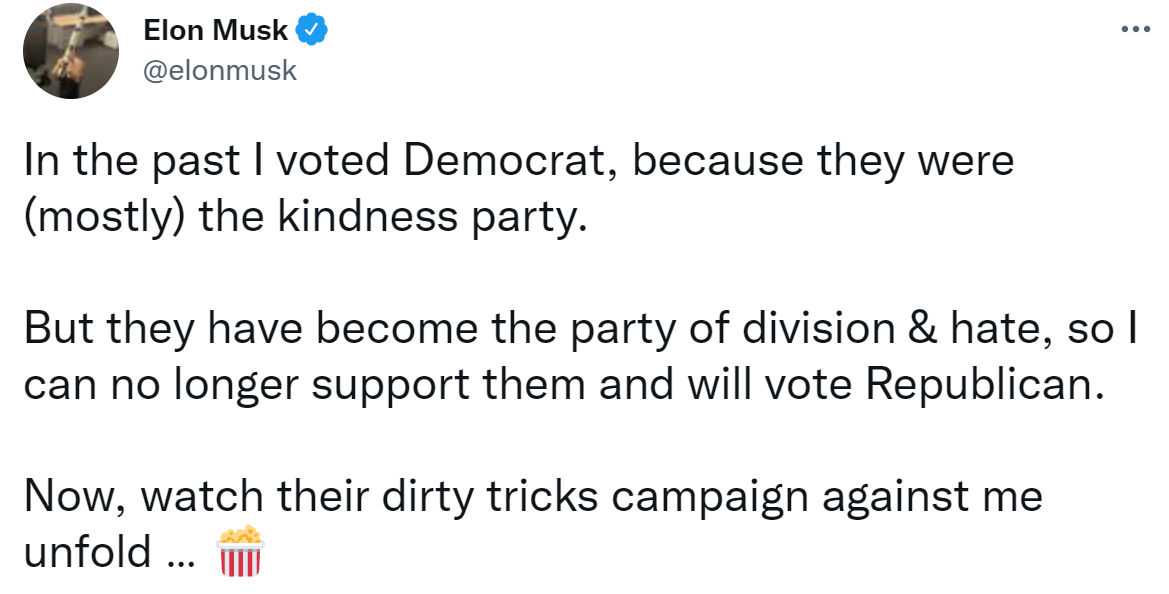Viewport: 1169px width, 594px height.
Task: Click the phrase "kindness party"
Action: 428,218
